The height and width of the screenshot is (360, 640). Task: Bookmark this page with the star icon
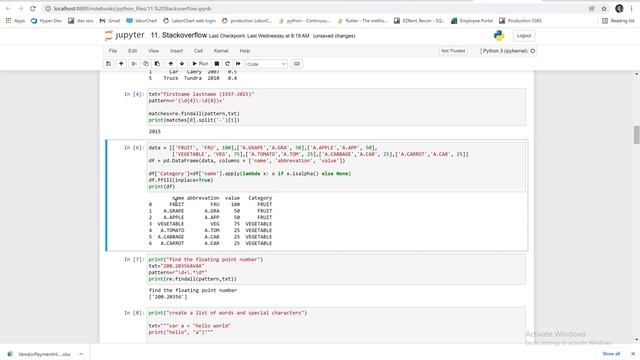604,9
